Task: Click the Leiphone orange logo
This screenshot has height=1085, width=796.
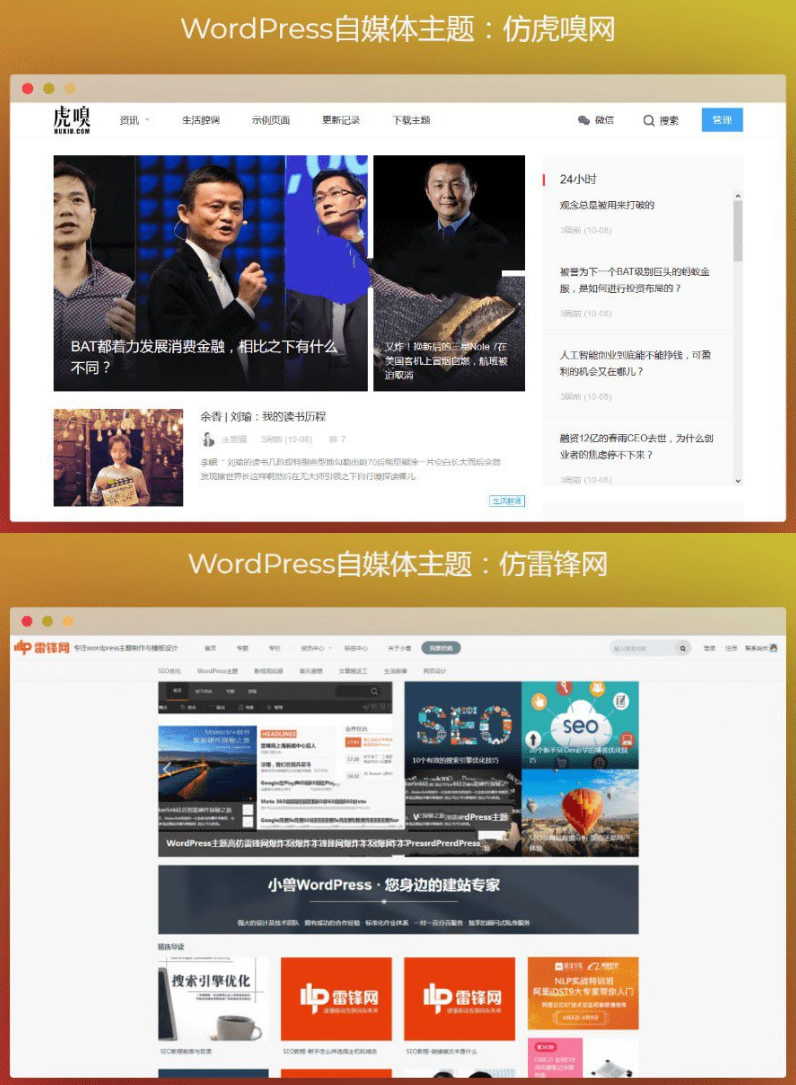Action: 42,648
